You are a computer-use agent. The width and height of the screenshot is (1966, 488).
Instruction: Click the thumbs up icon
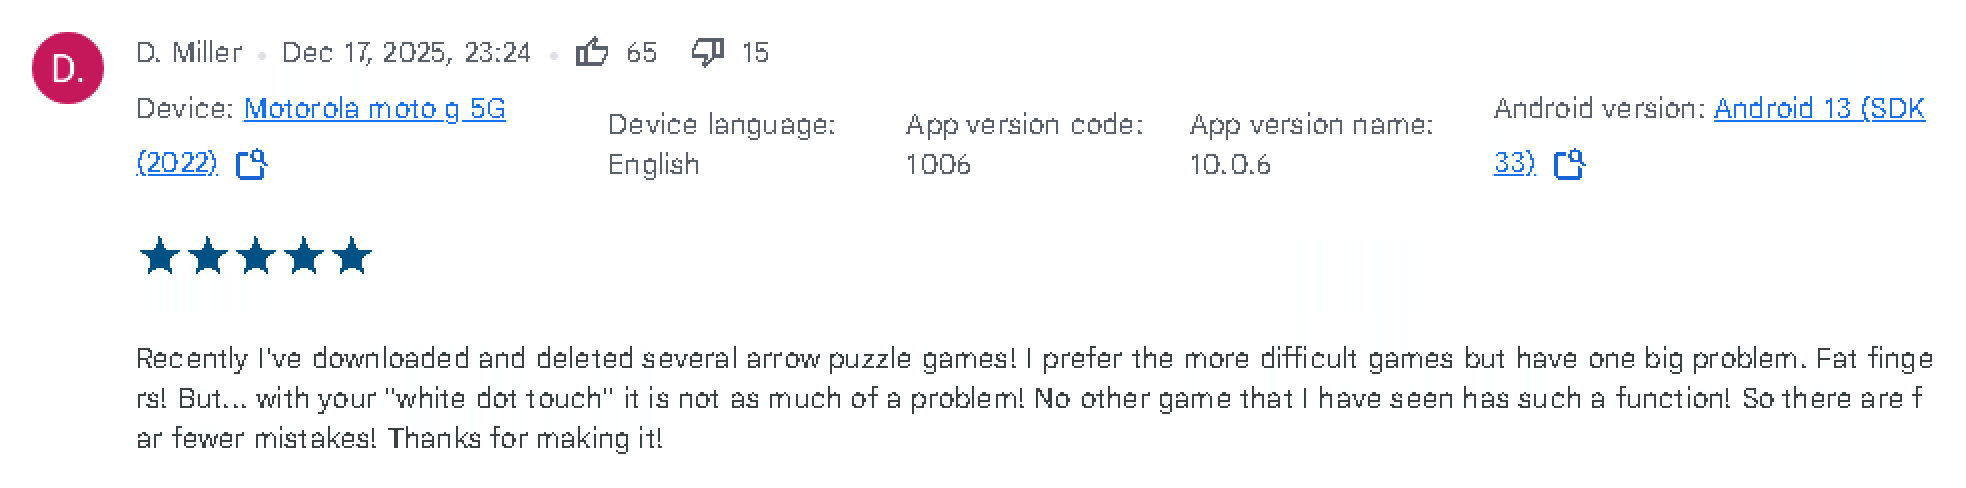tap(592, 52)
